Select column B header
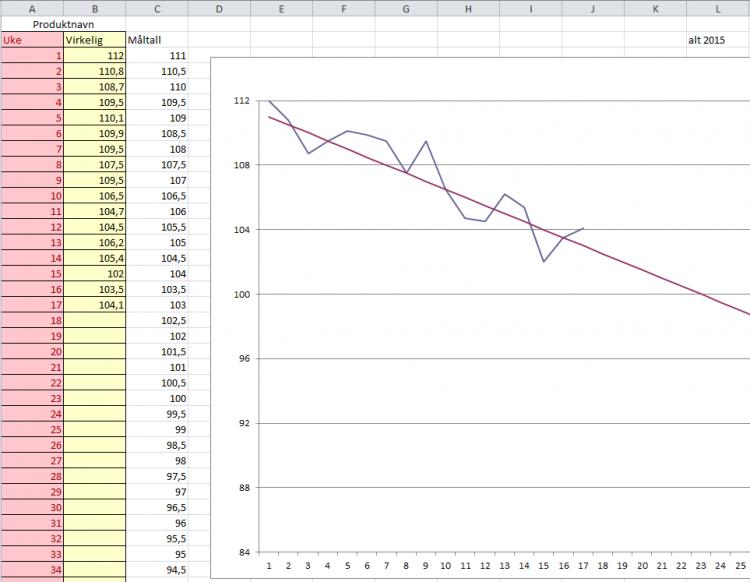The image size is (750, 582). coord(95,9)
